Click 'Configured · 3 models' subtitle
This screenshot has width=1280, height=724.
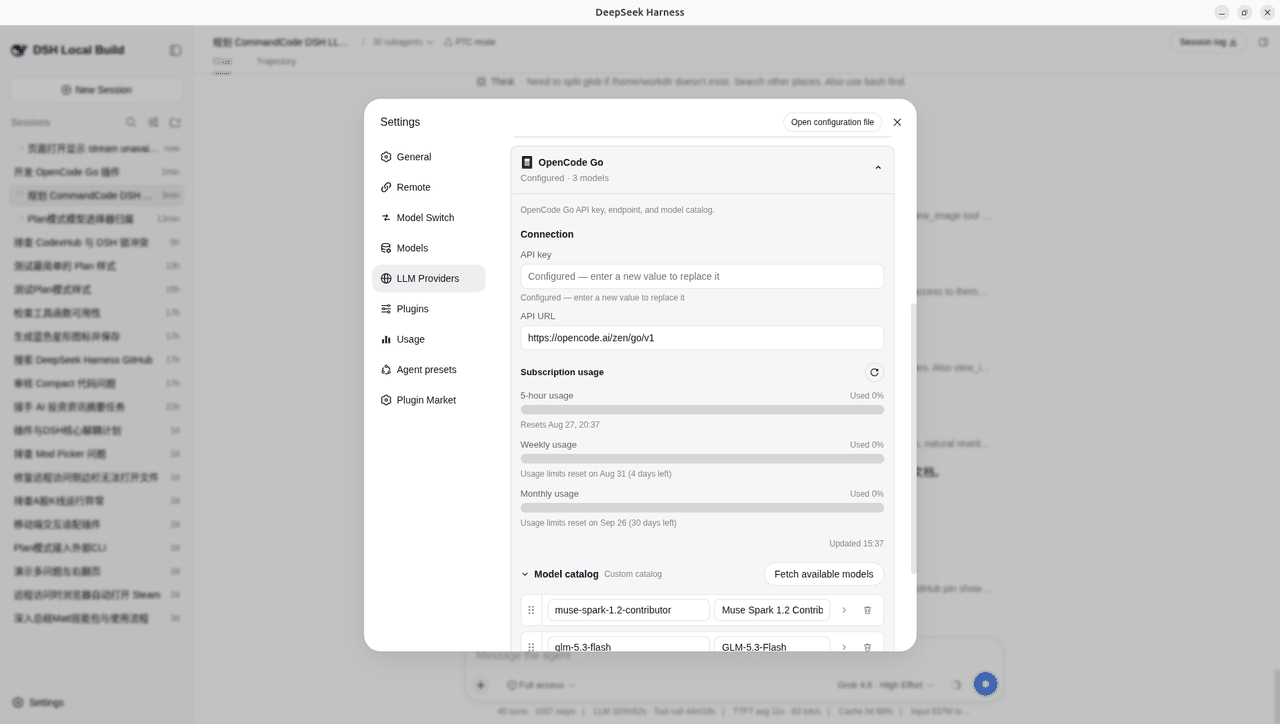(564, 178)
